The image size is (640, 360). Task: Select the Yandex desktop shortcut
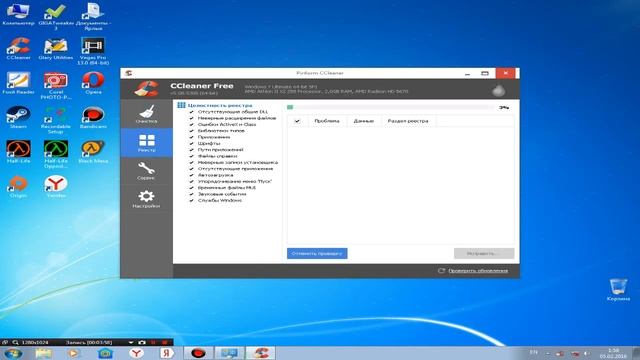(56, 187)
